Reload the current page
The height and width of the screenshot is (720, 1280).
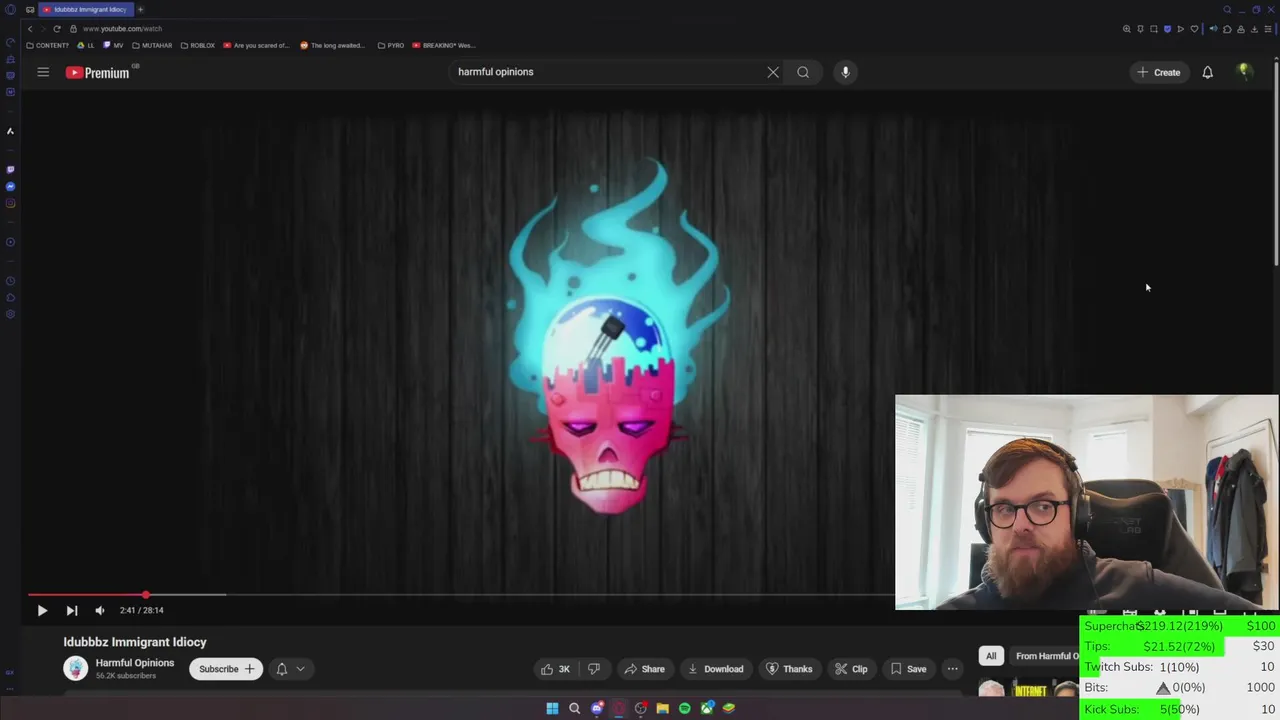pos(57,29)
